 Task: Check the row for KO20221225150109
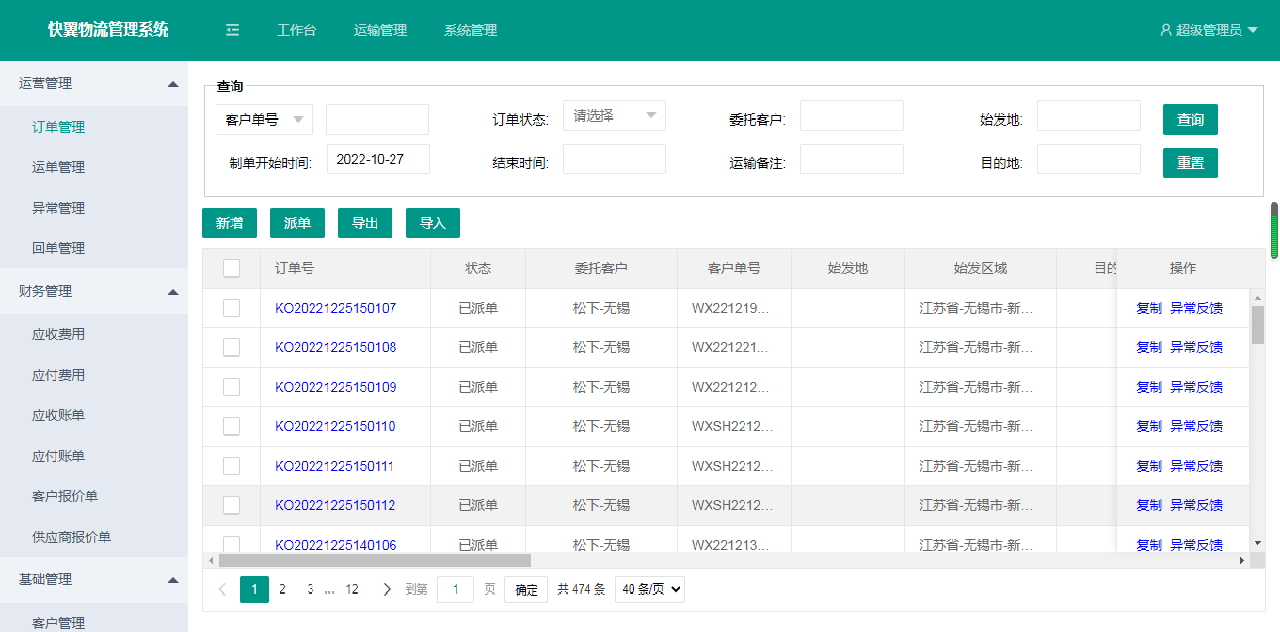[231, 387]
